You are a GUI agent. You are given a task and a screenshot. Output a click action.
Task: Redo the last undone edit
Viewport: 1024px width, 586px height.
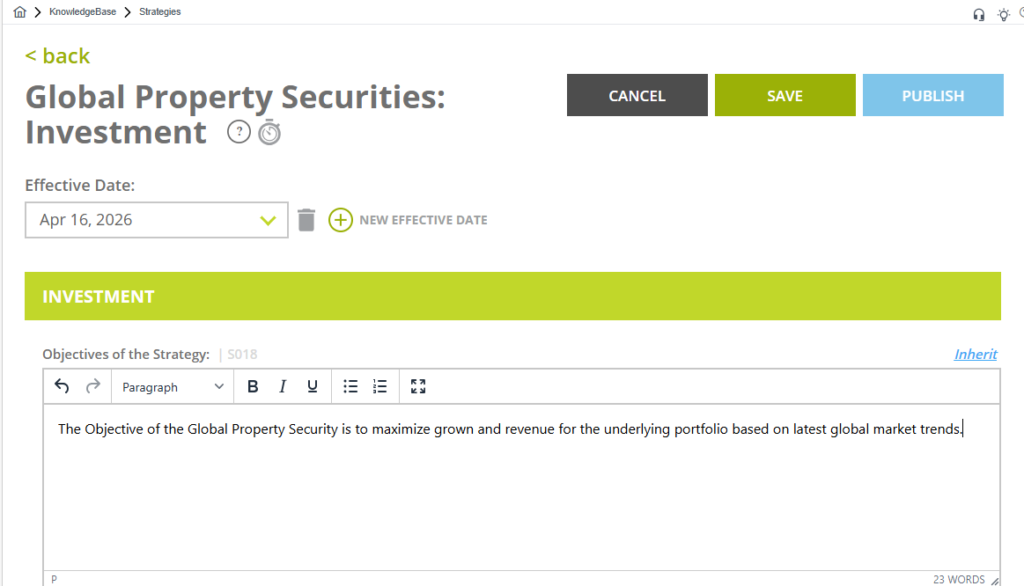(92, 386)
